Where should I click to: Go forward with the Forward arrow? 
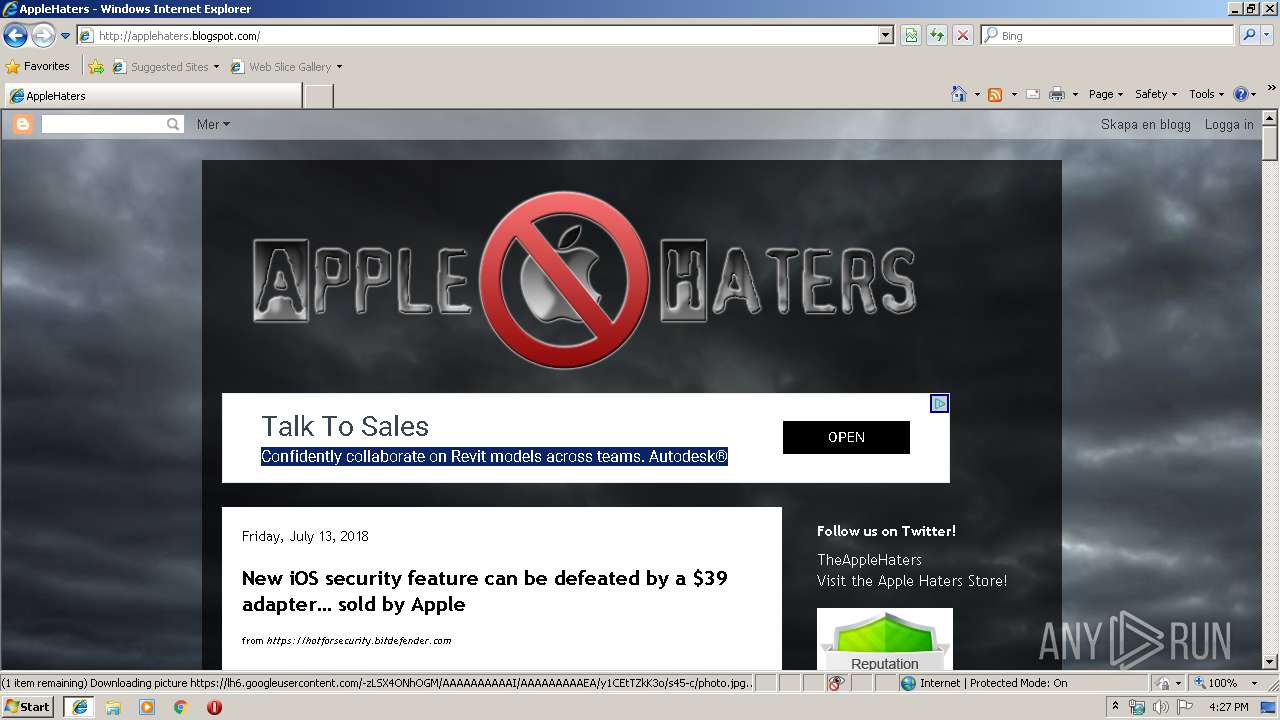coord(43,36)
